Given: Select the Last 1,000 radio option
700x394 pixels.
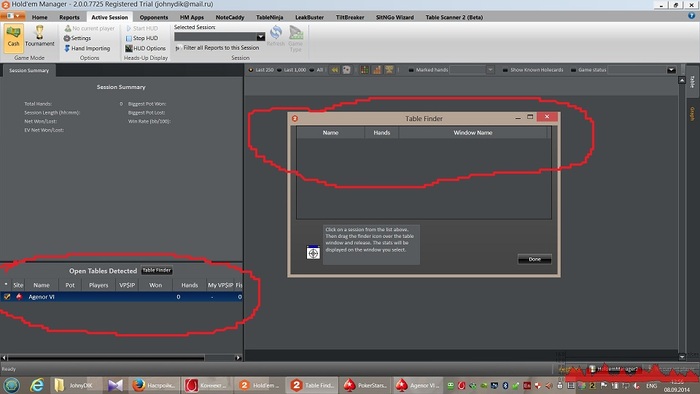Looking at the screenshot, I should pyautogui.click(x=279, y=70).
